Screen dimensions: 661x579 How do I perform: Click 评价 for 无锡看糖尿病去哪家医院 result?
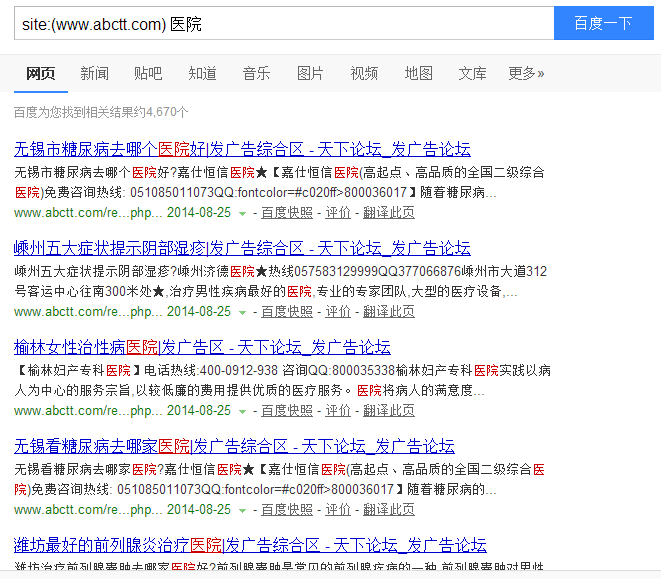[338, 509]
